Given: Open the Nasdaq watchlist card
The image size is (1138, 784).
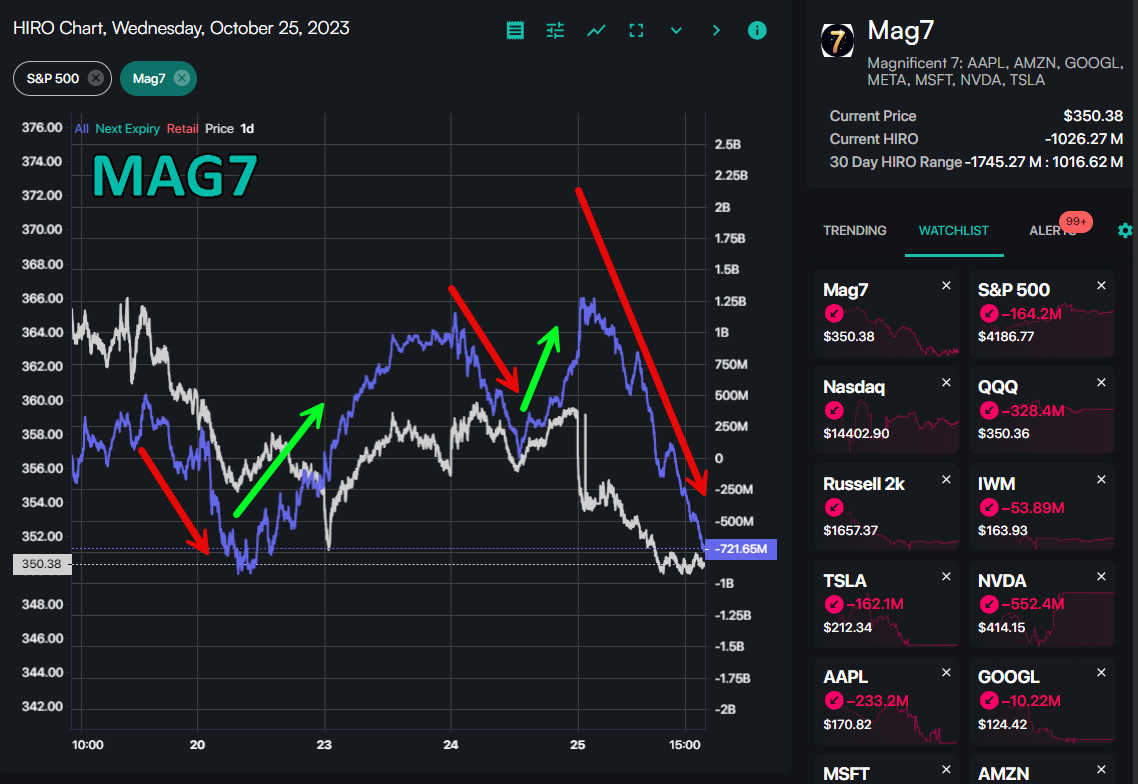Looking at the screenshot, I should (887, 410).
